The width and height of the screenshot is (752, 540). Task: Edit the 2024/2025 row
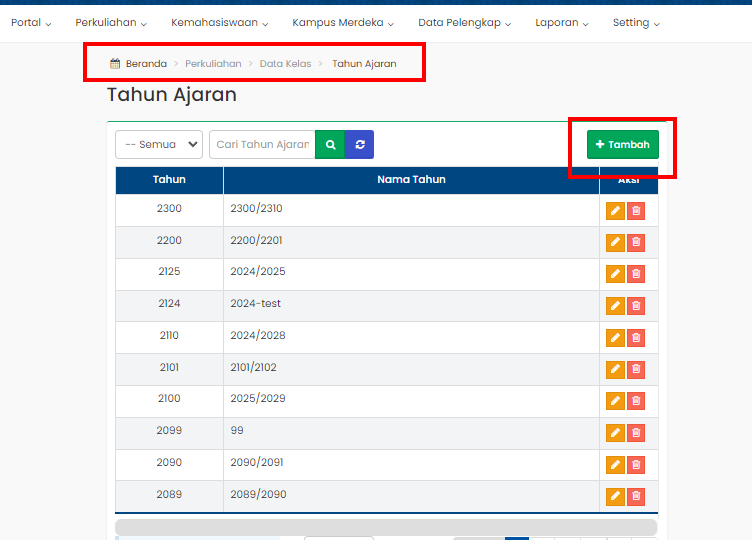[x=615, y=274]
